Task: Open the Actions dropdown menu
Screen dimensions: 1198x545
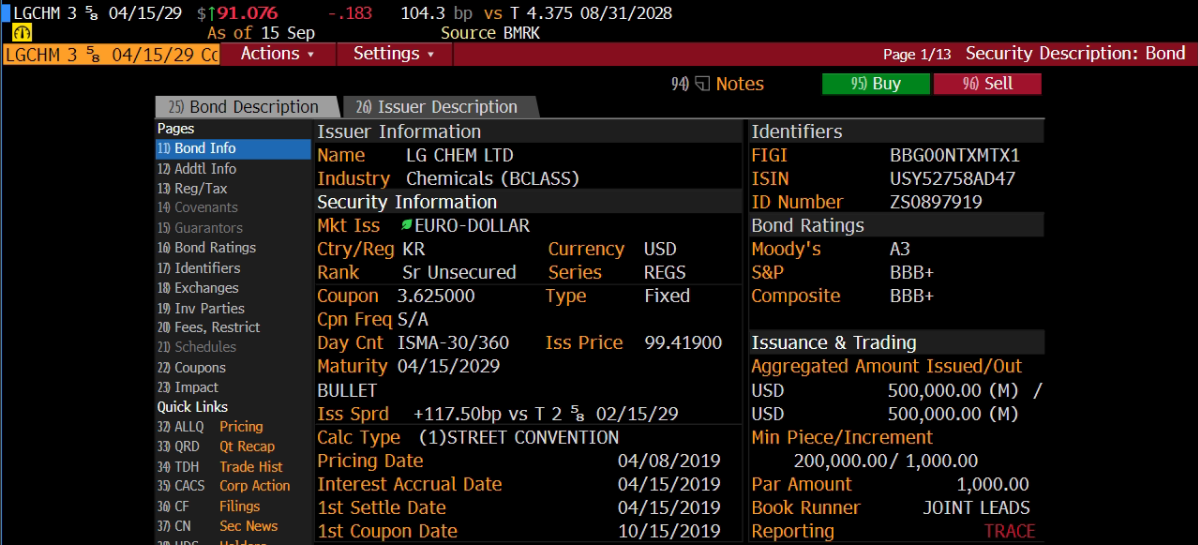Action: (x=278, y=54)
